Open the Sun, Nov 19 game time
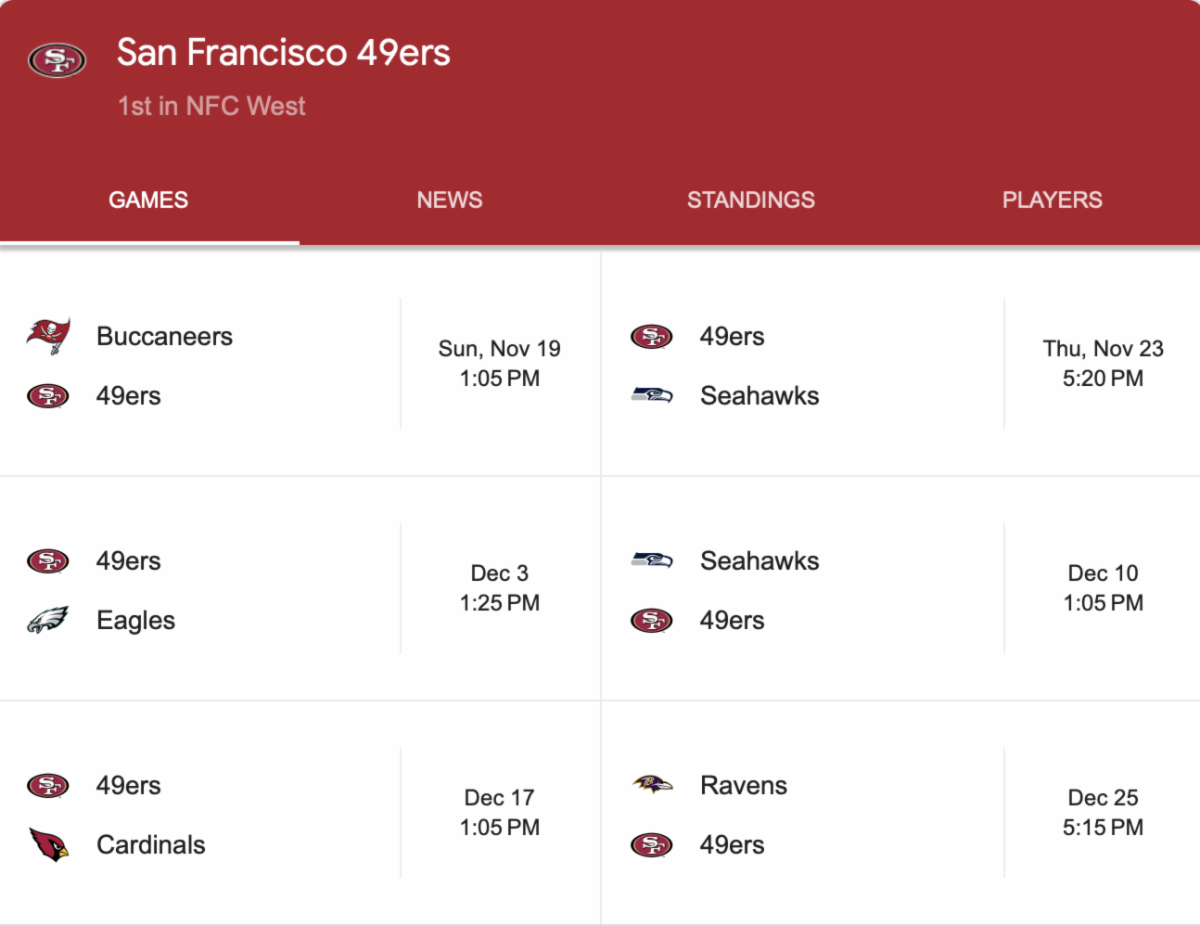The height and width of the screenshot is (926, 1200). click(x=499, y=363)
